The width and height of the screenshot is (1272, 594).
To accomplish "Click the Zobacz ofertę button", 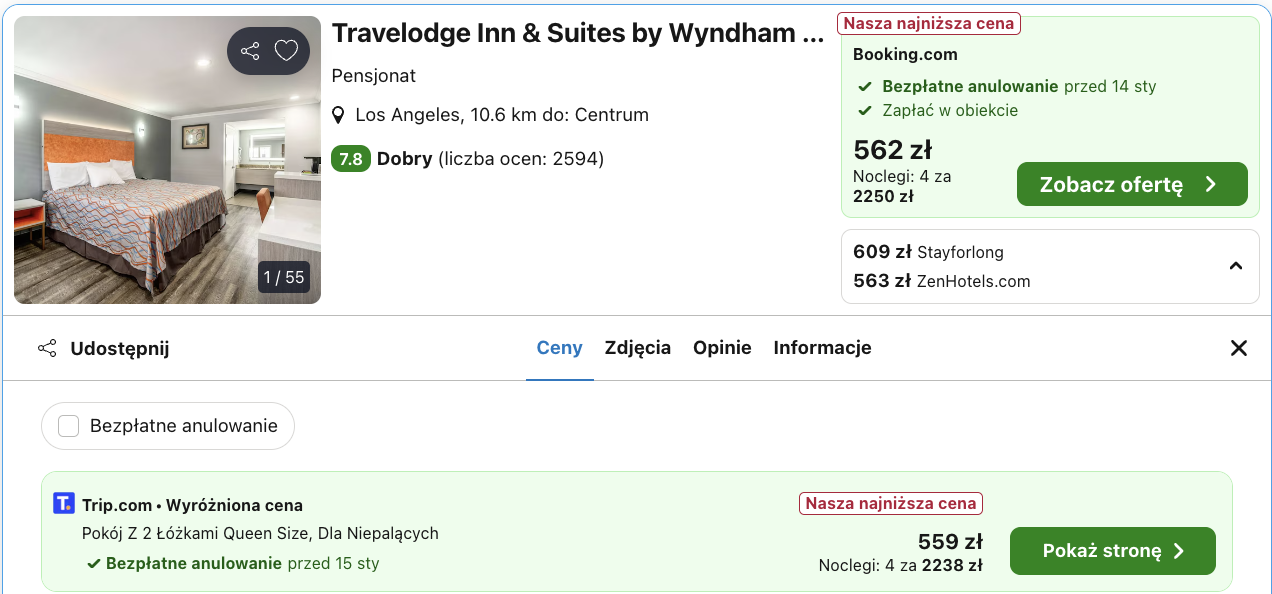I will pos(1131,184).
